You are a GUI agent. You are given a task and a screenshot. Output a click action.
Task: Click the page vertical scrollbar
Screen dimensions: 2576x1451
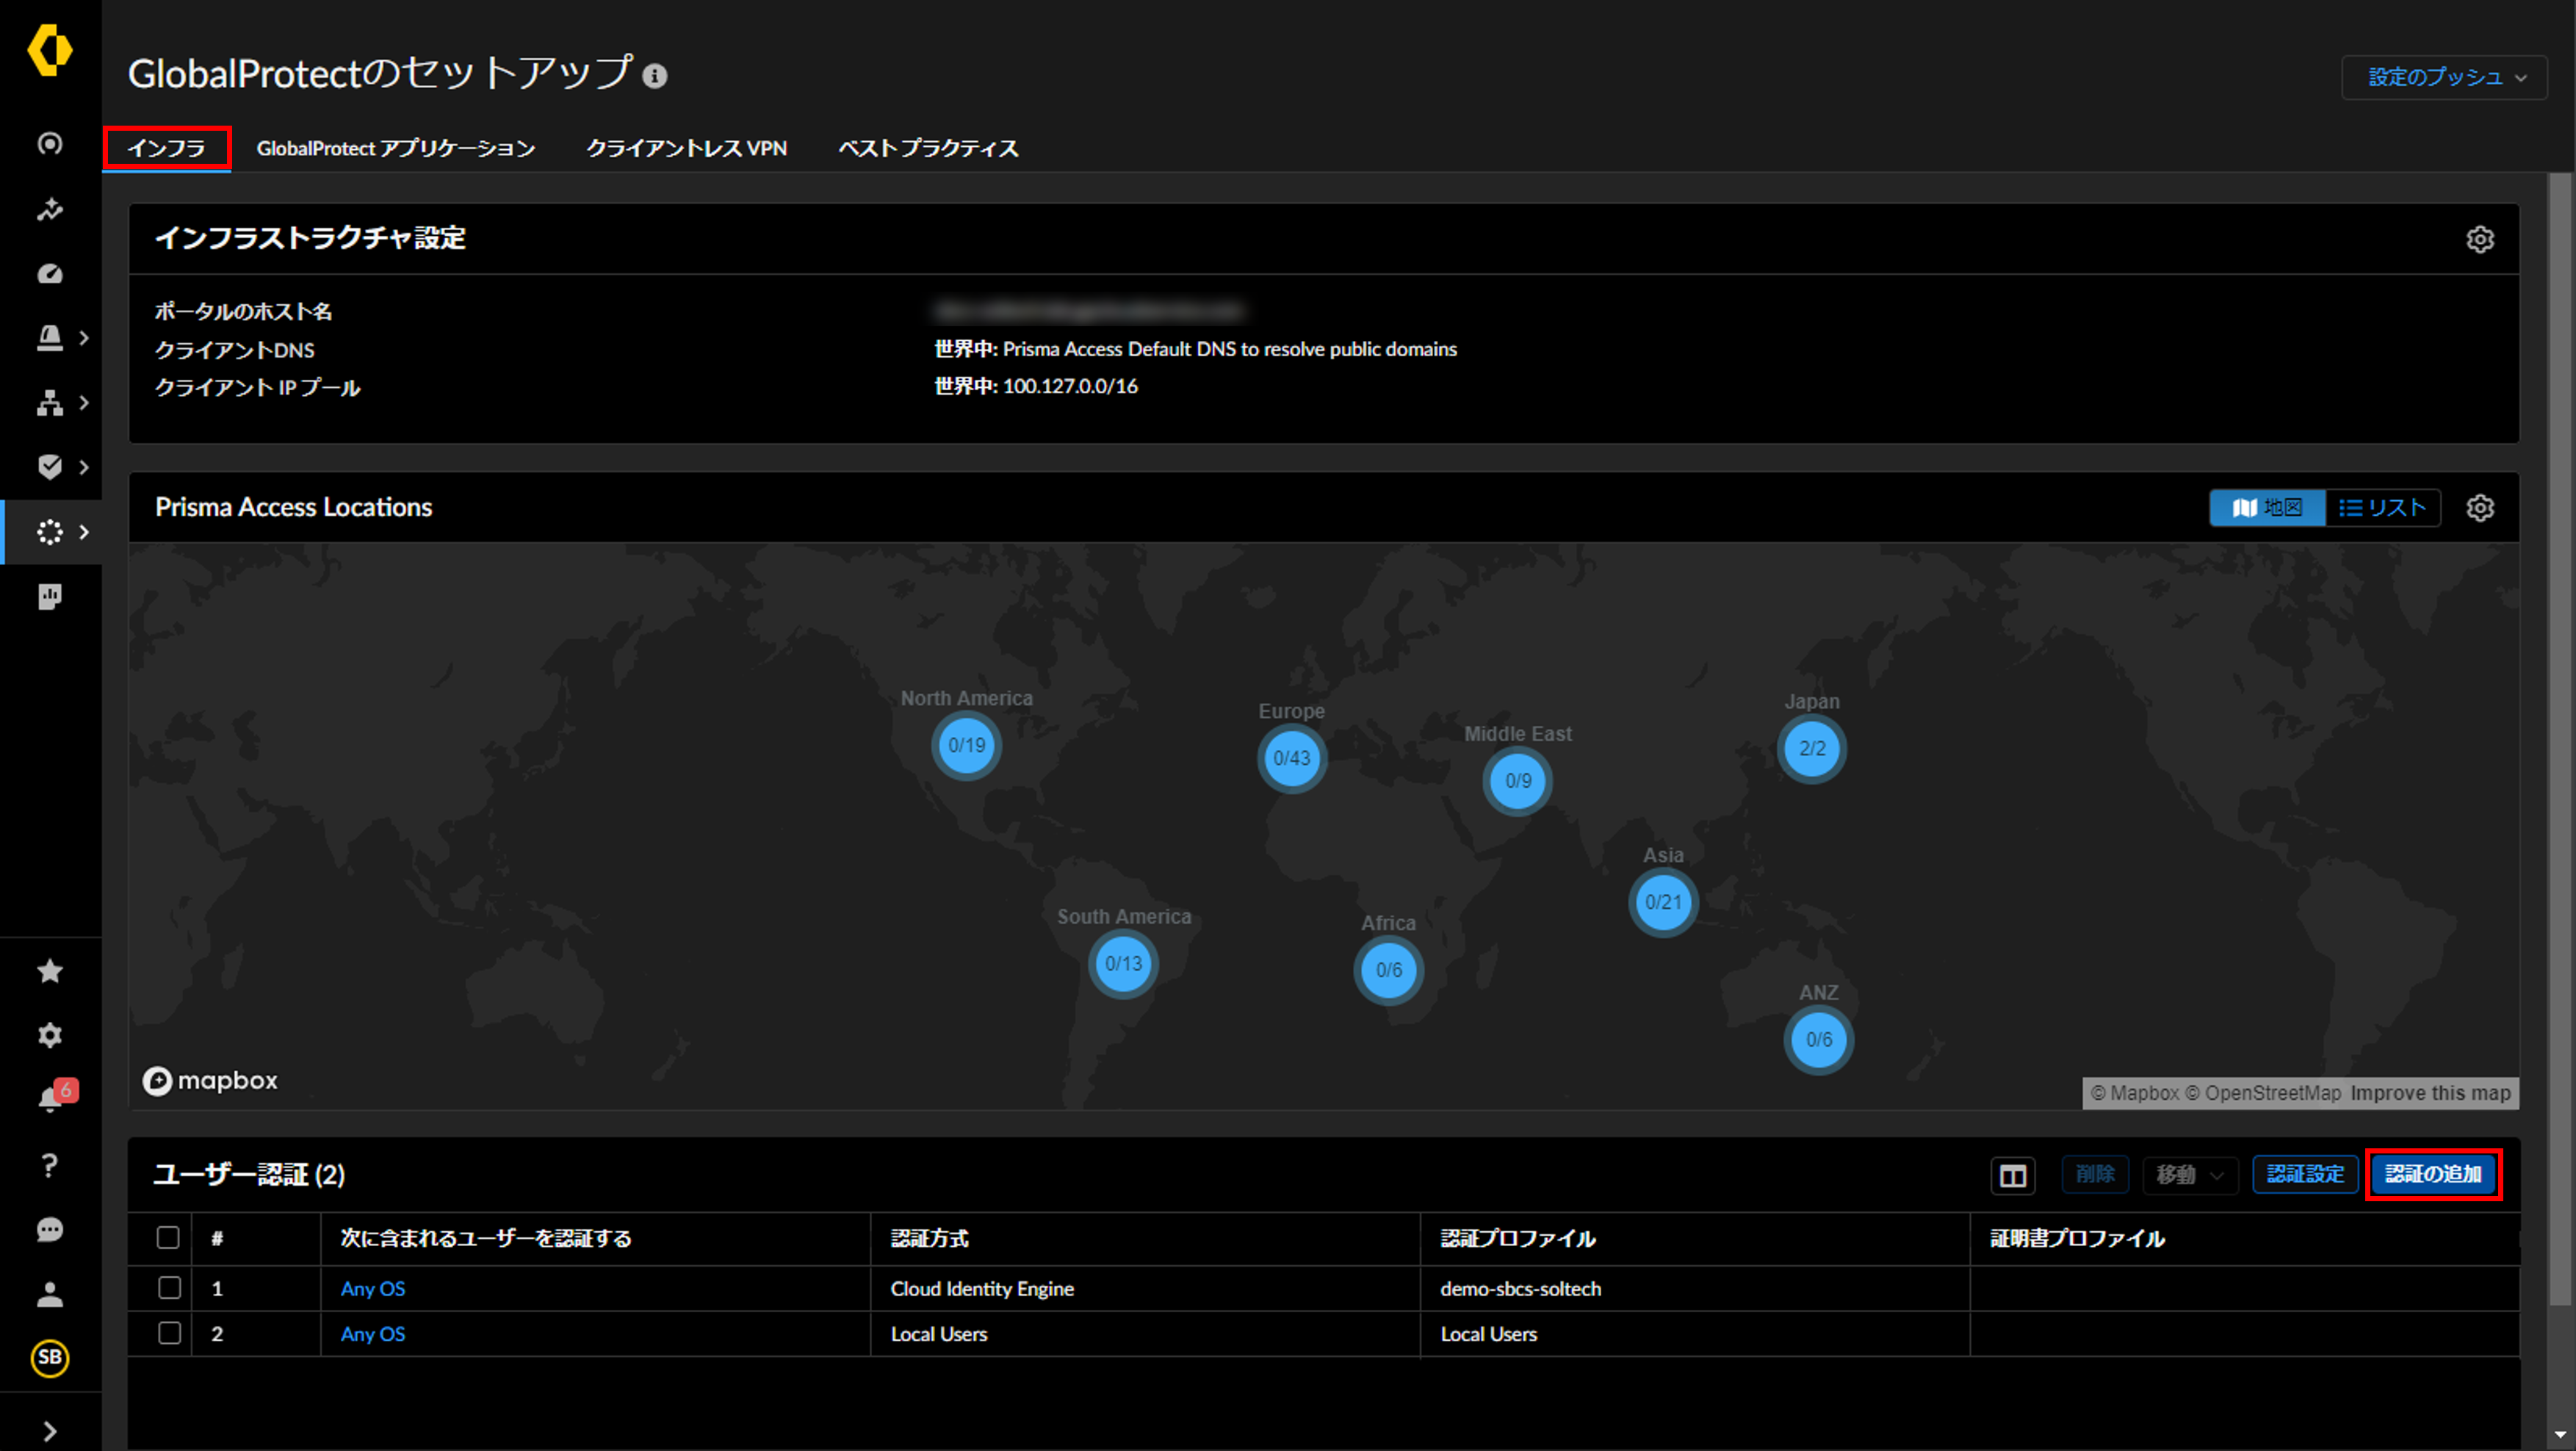point(2560,740)
